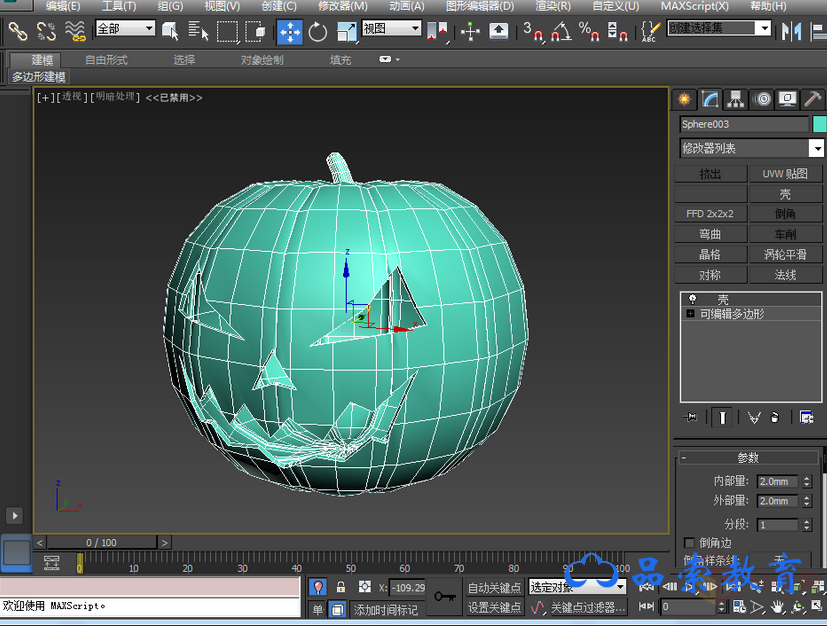Toggle the 壳 modifier lightbulb visibility
The image size is (827, 626).
click(691, 299)
